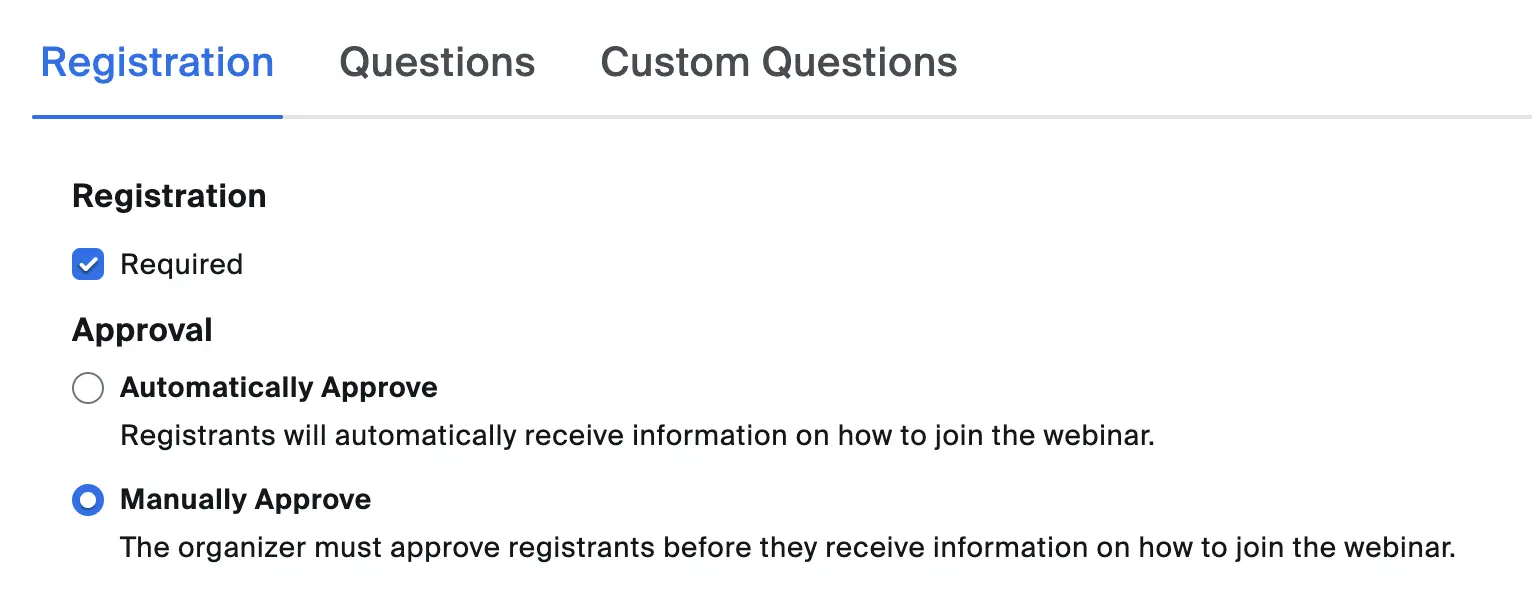Uncheck the Required registration checkbox

(88, 265)
